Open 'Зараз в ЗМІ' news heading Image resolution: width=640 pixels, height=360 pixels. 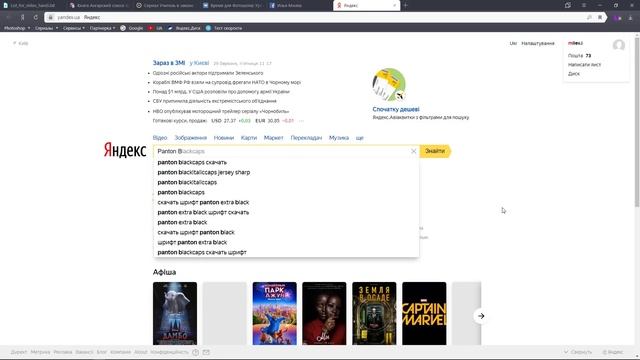[169, 63]
